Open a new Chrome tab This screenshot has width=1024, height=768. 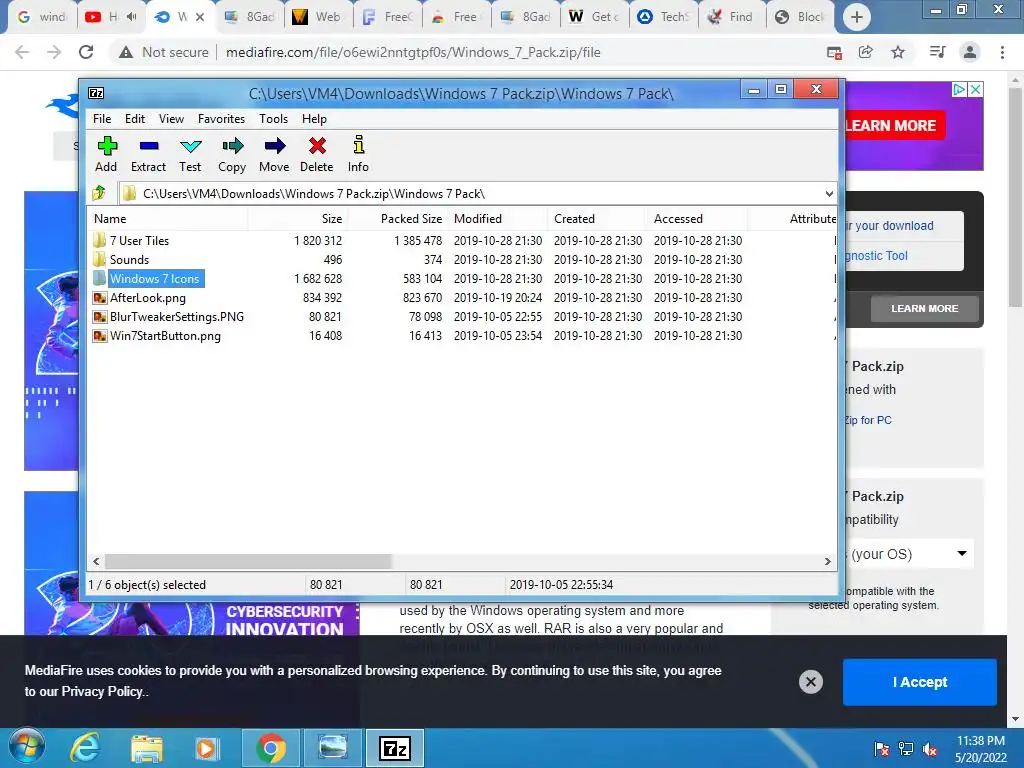tap(856, 17)
